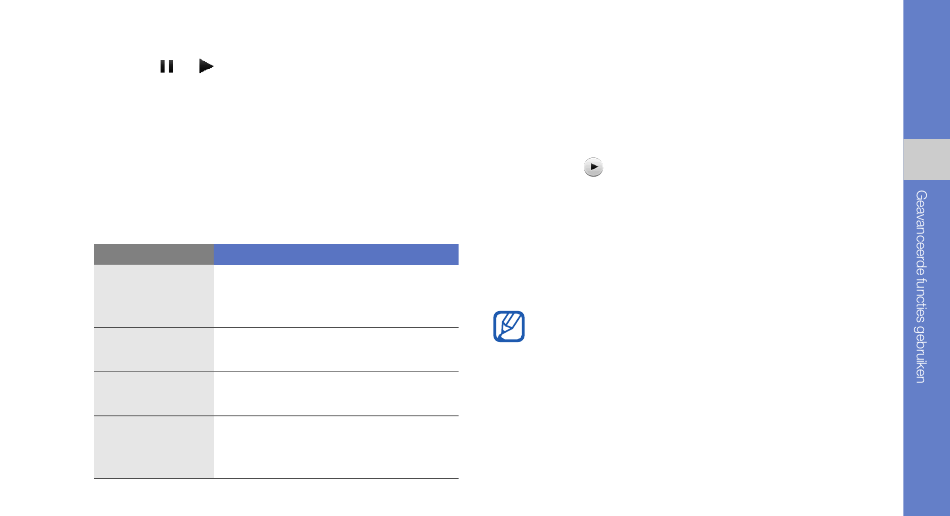Image resolution: width=950 pixels, height=516 pixels.
Task: Click the last light-gray table row cell
Action: [x=154, y=447]
